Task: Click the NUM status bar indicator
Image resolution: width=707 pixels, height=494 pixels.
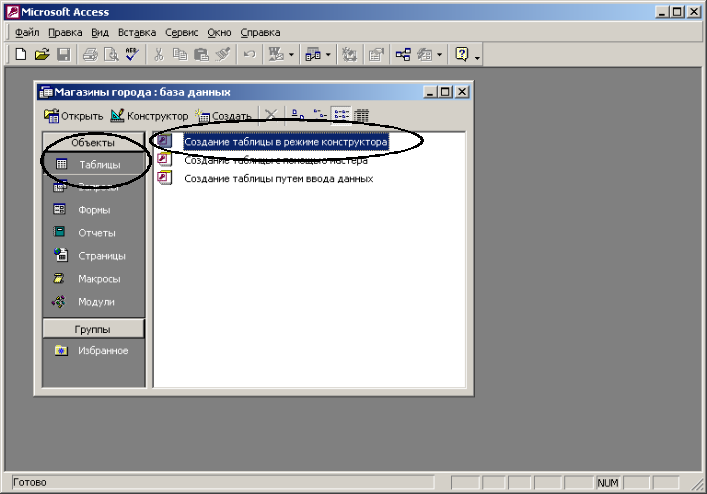Action: 608,483
